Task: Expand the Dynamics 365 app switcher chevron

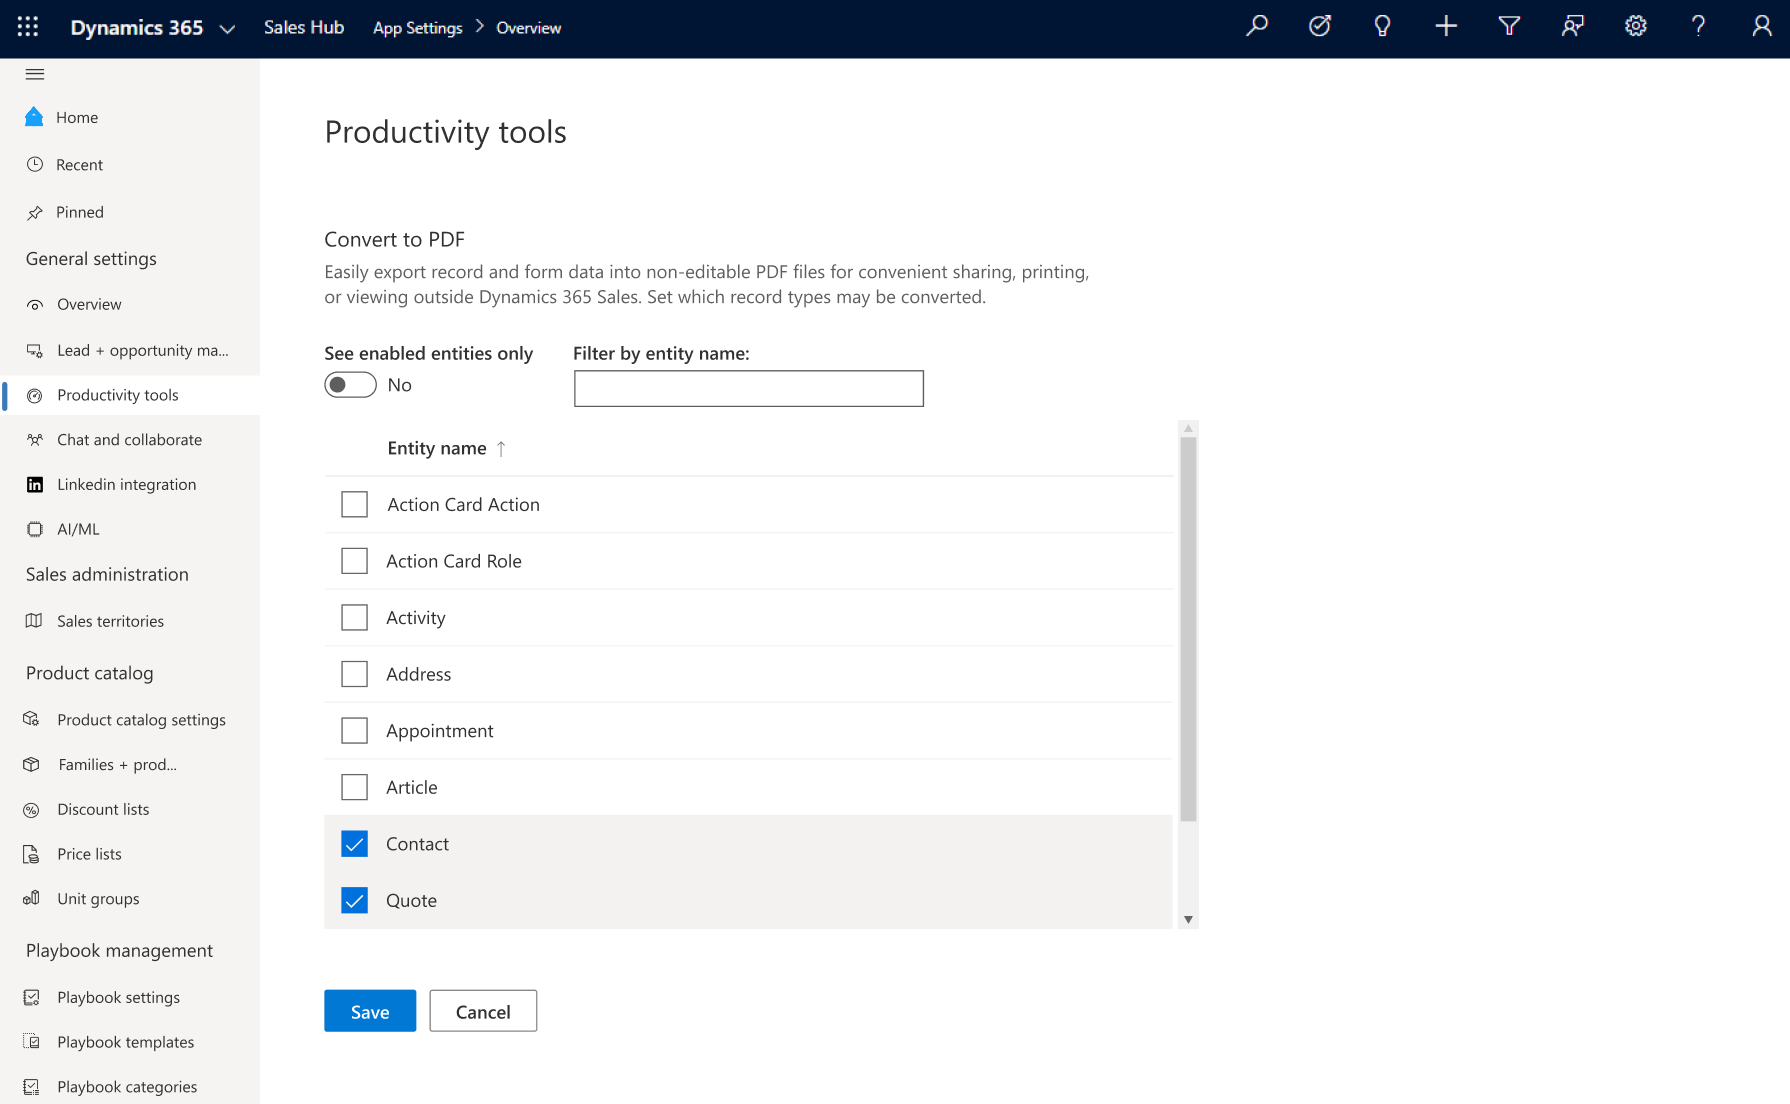Action: point(227,29)
